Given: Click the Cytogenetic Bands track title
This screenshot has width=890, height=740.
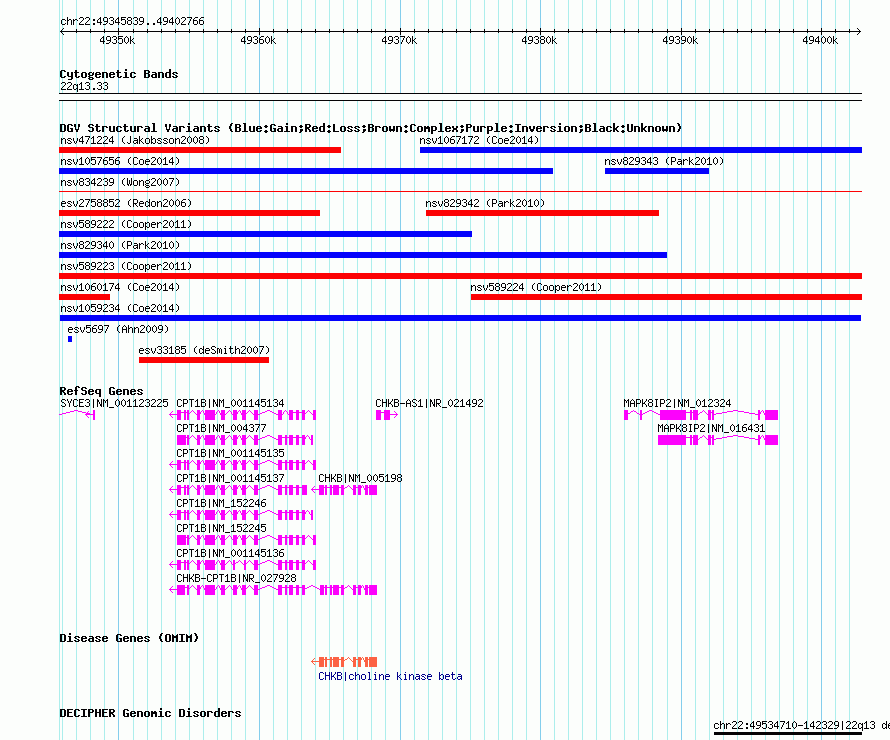Looking at the screenshot, I should click(119, 74).
